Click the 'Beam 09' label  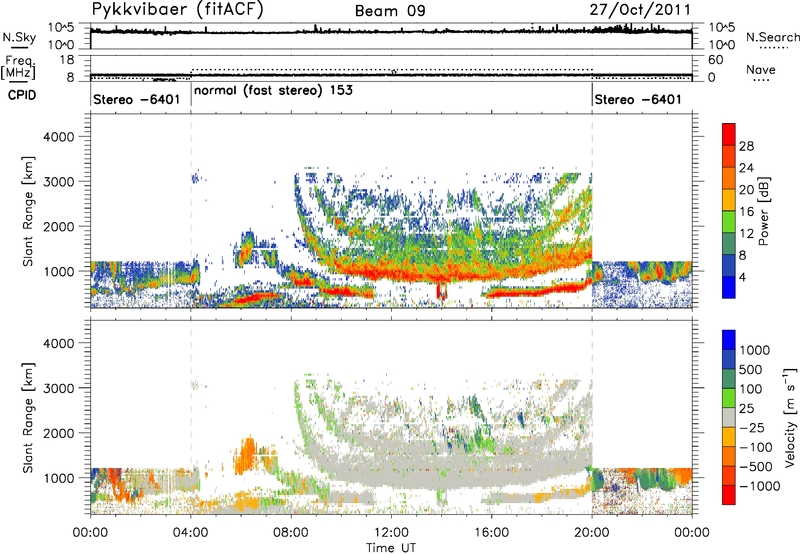[x=390, y=11]
